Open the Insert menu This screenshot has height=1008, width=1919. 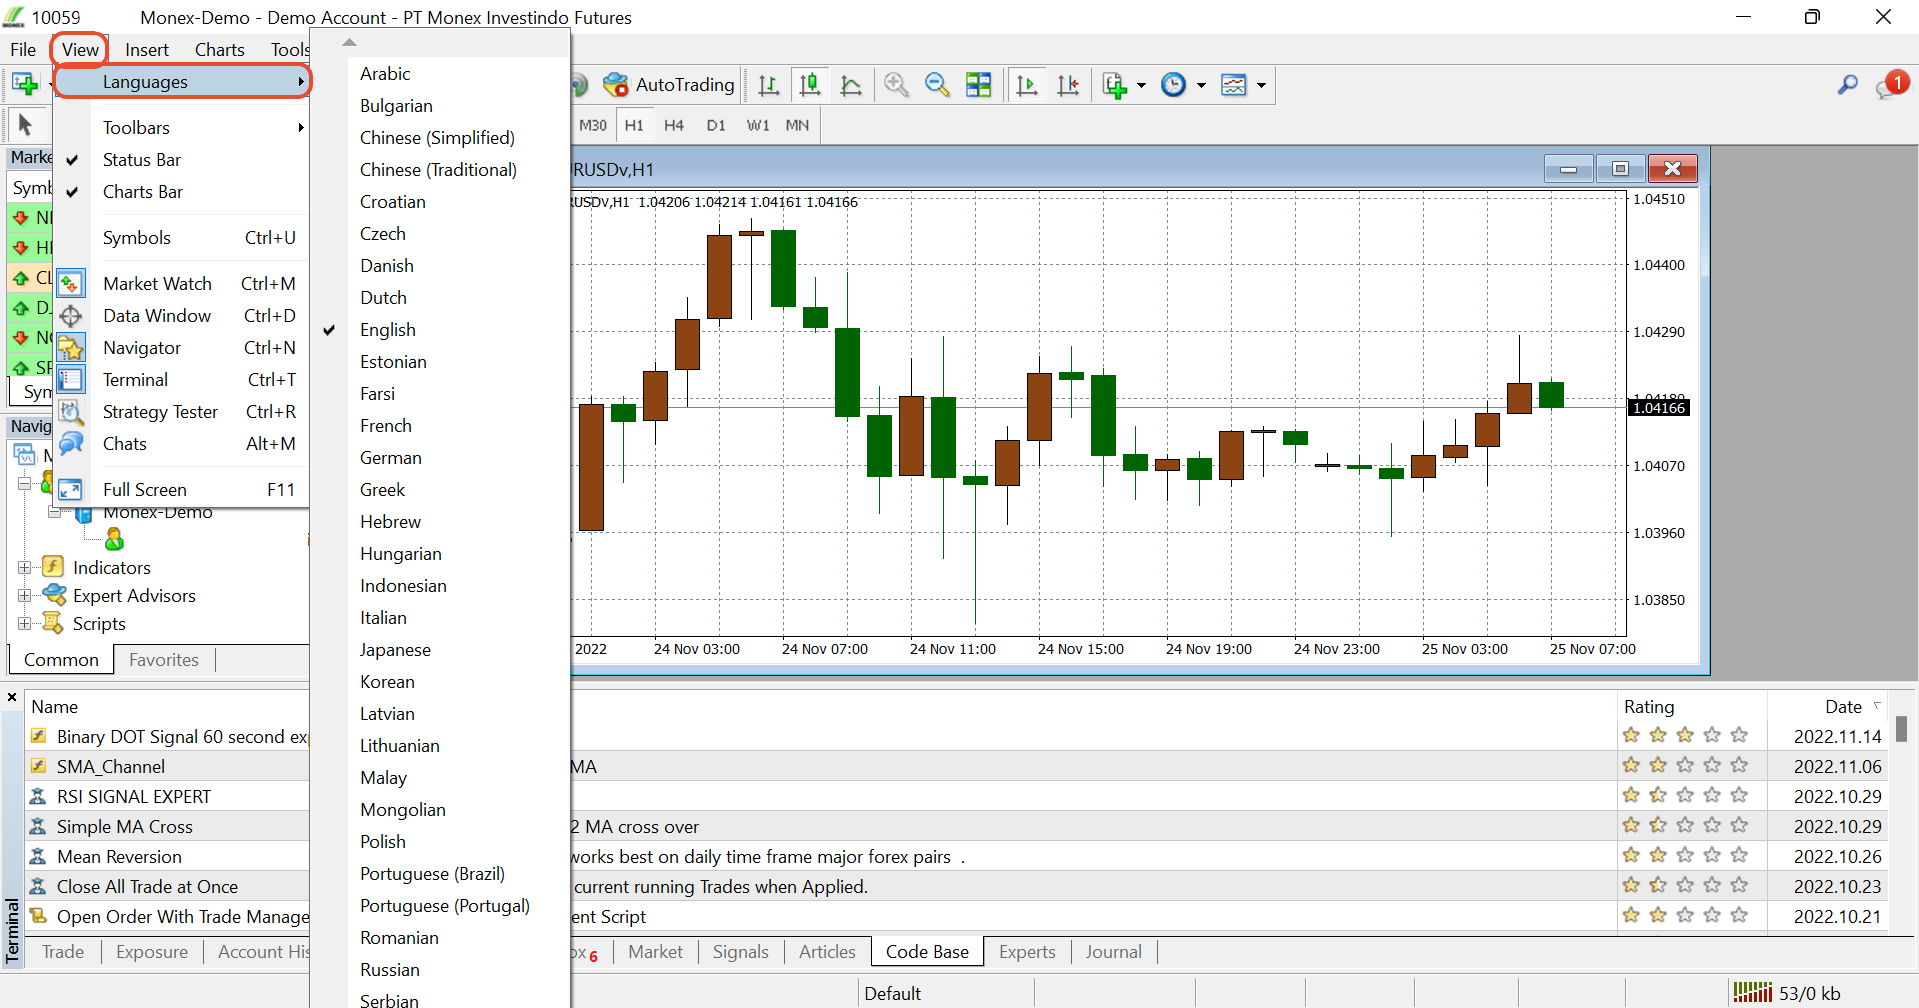coord(147,50)
